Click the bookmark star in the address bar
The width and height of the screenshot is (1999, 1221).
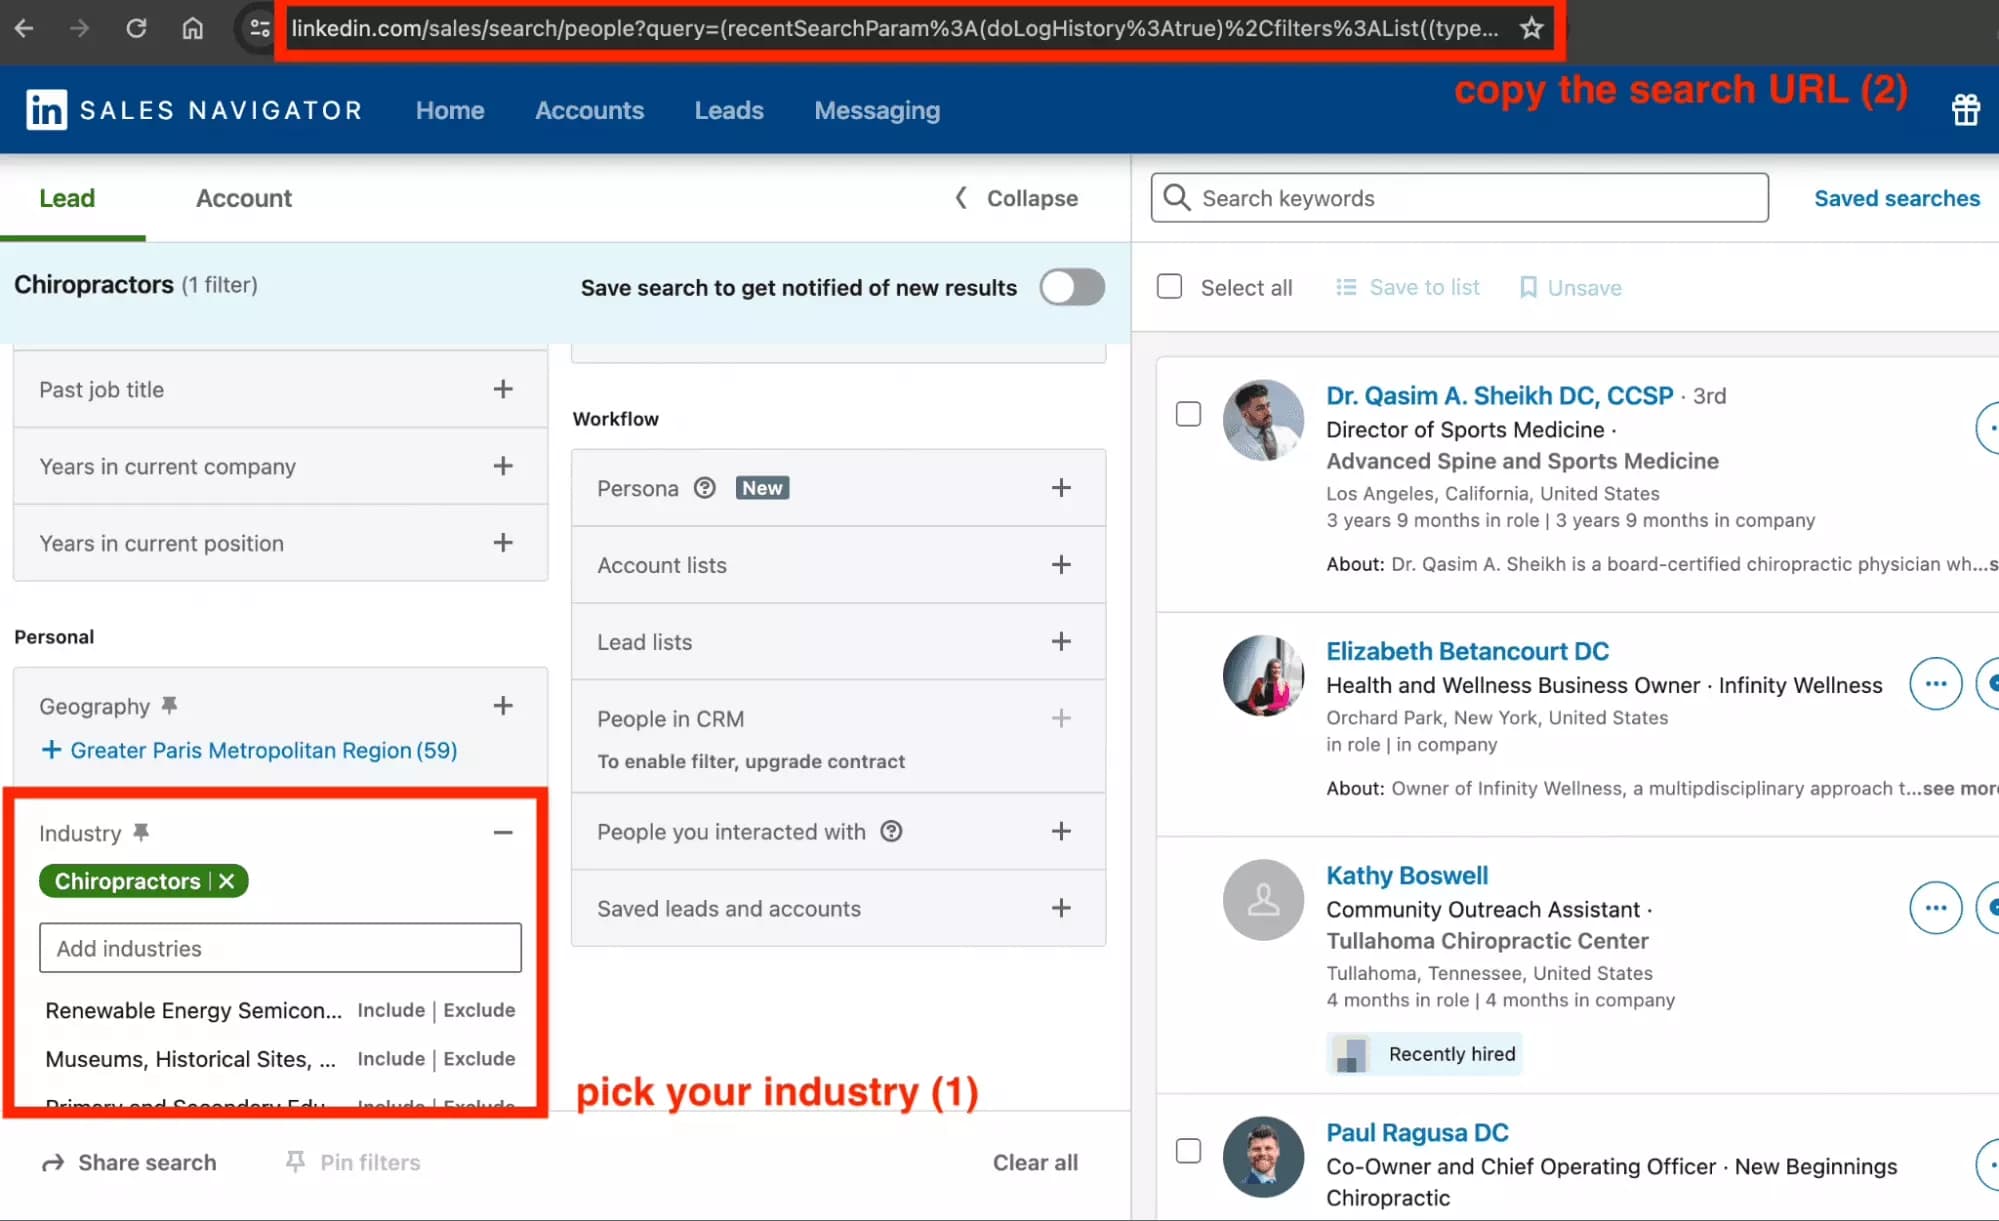coord(1532,28)
